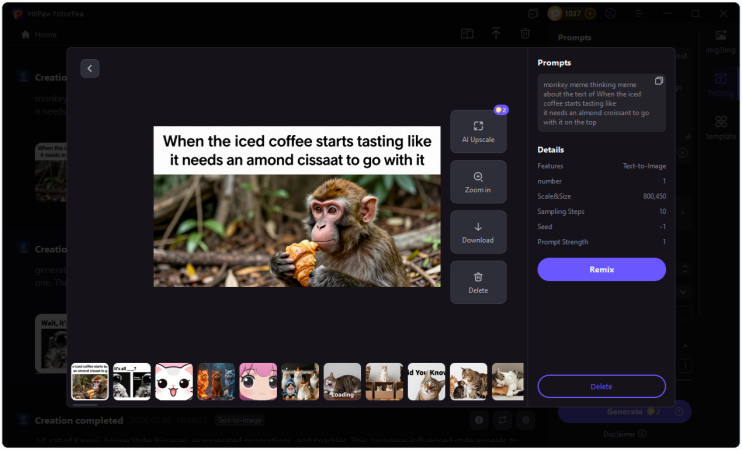Add coins with the plus icon
This screenshot has height=450, width=742.
click(590, 14)
